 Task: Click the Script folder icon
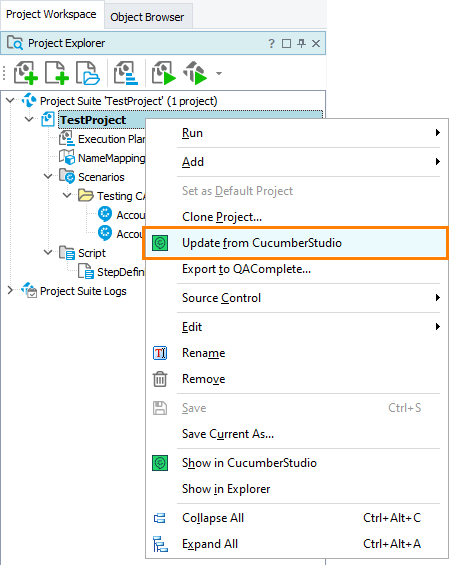pyautogui.click(x=67, y=253)
